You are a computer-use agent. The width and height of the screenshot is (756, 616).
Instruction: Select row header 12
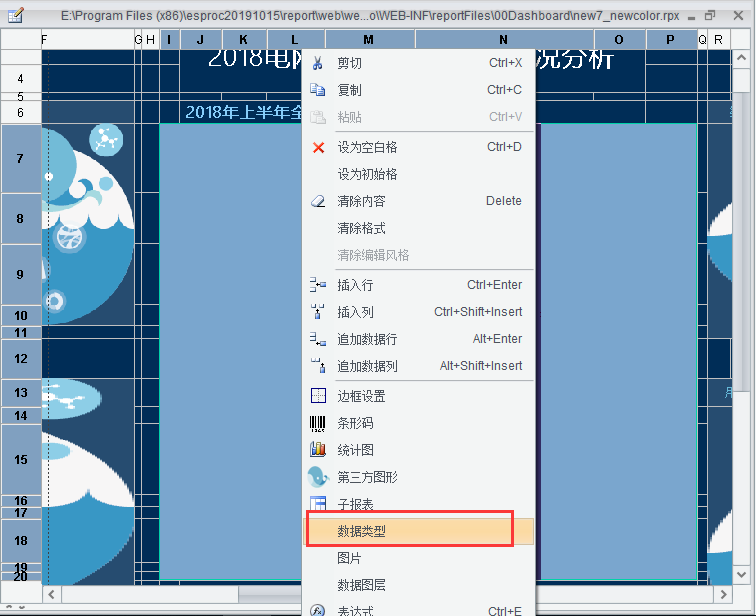click(21, 359)
